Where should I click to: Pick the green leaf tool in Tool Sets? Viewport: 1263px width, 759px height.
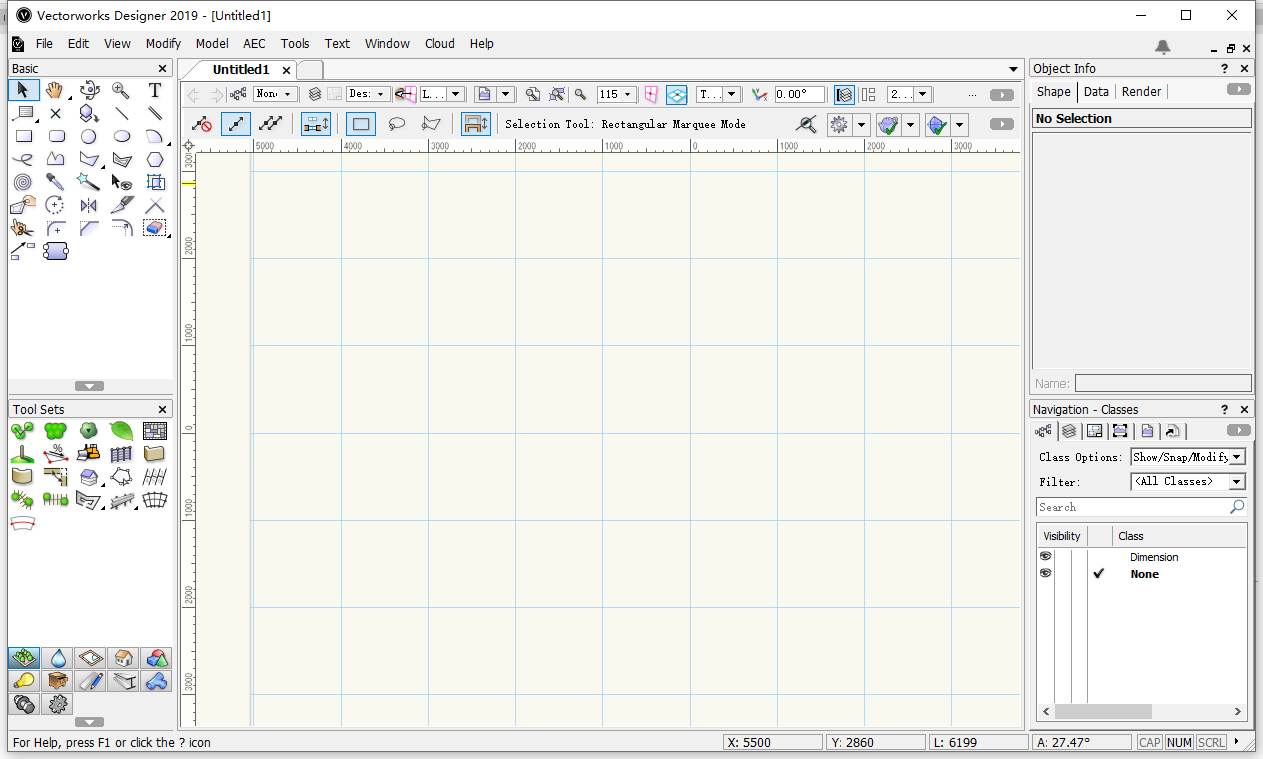click(x=121, y=431)
